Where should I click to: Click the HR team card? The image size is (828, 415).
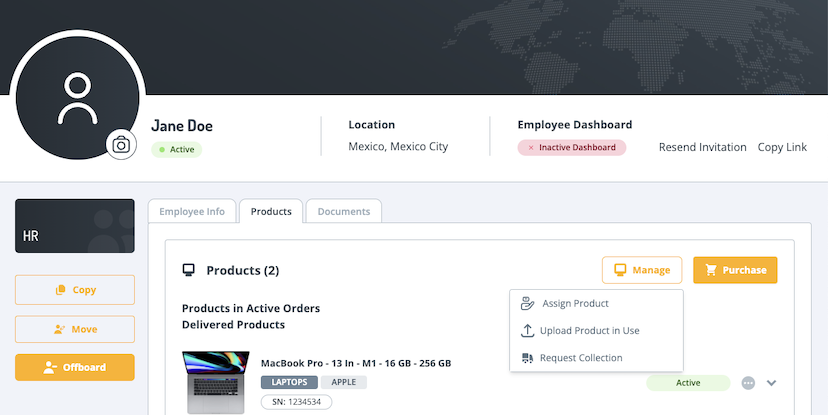coord(75,226)
